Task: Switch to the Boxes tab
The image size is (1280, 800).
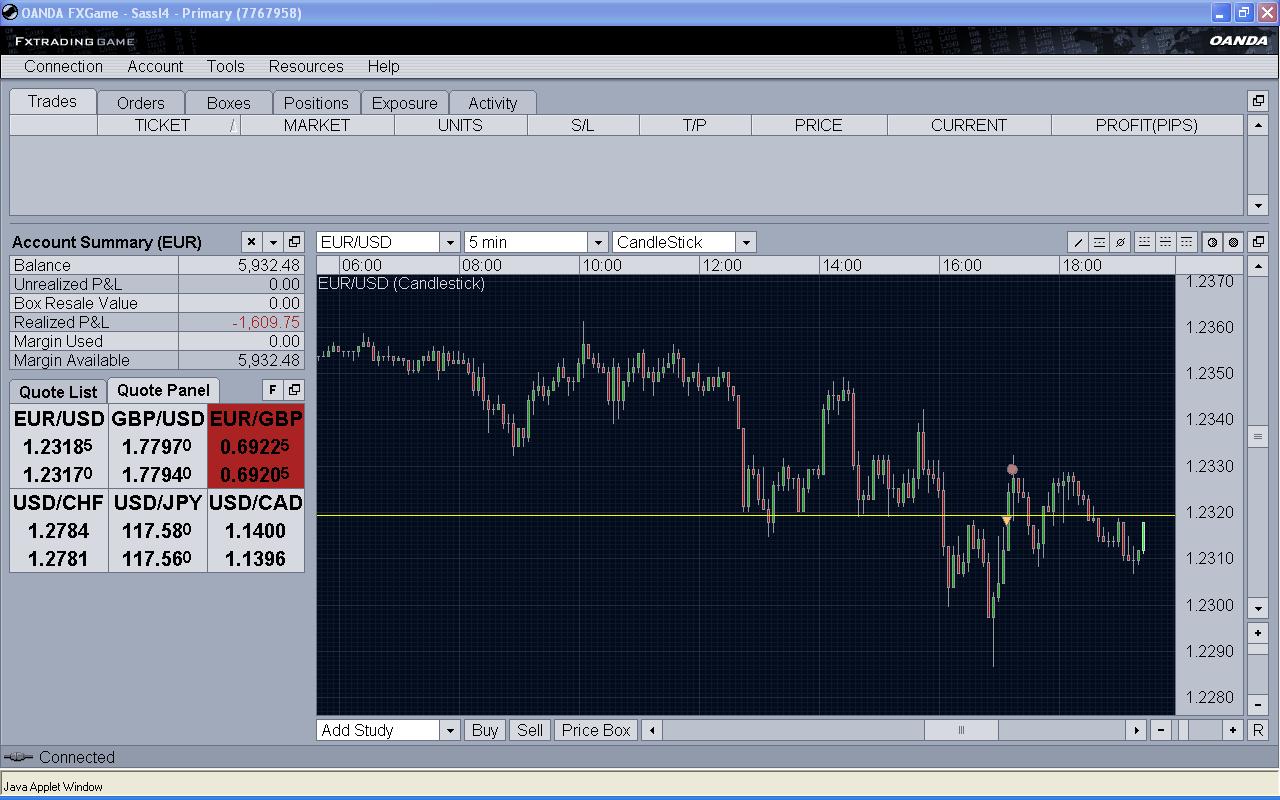Action: [228, 103]
